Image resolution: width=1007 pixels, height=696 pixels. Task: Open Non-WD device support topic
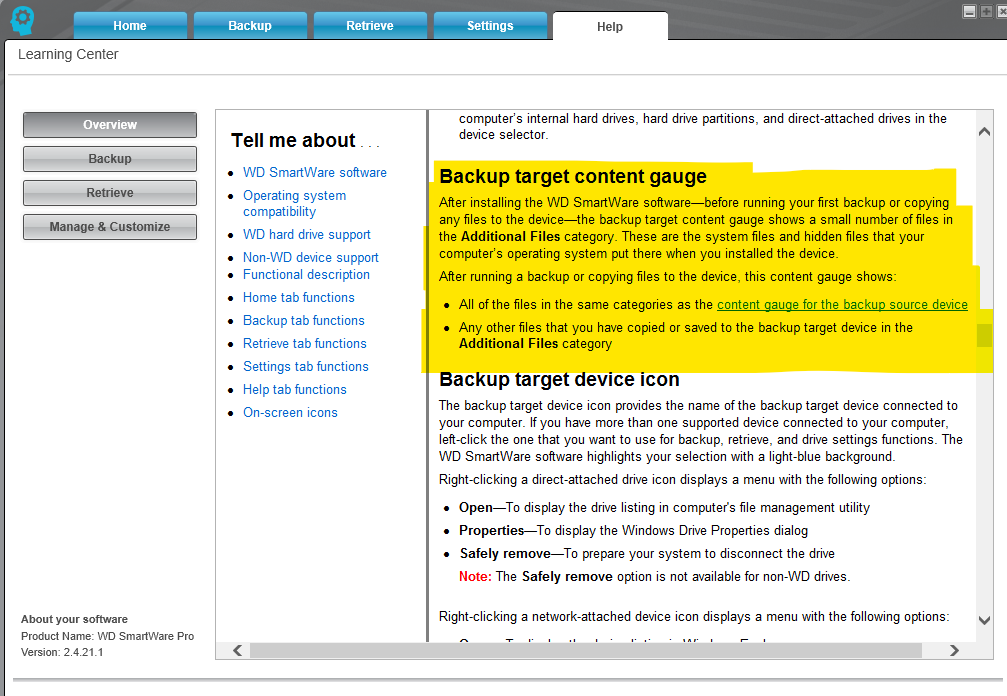point(310,257)
